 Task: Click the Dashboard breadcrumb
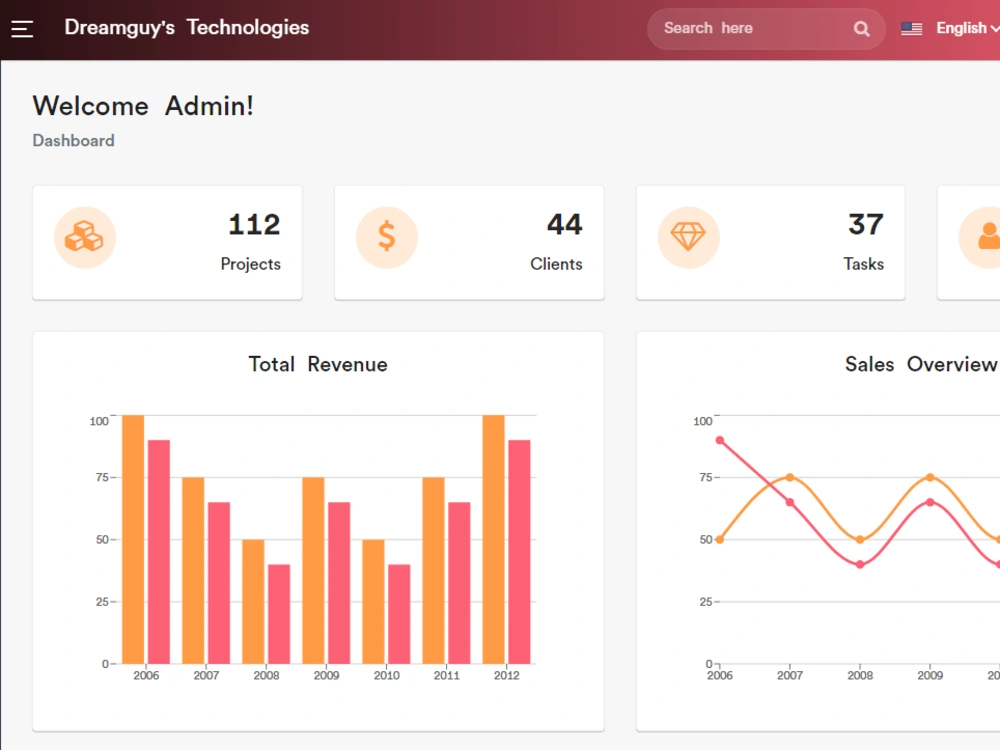coord(73,140)
